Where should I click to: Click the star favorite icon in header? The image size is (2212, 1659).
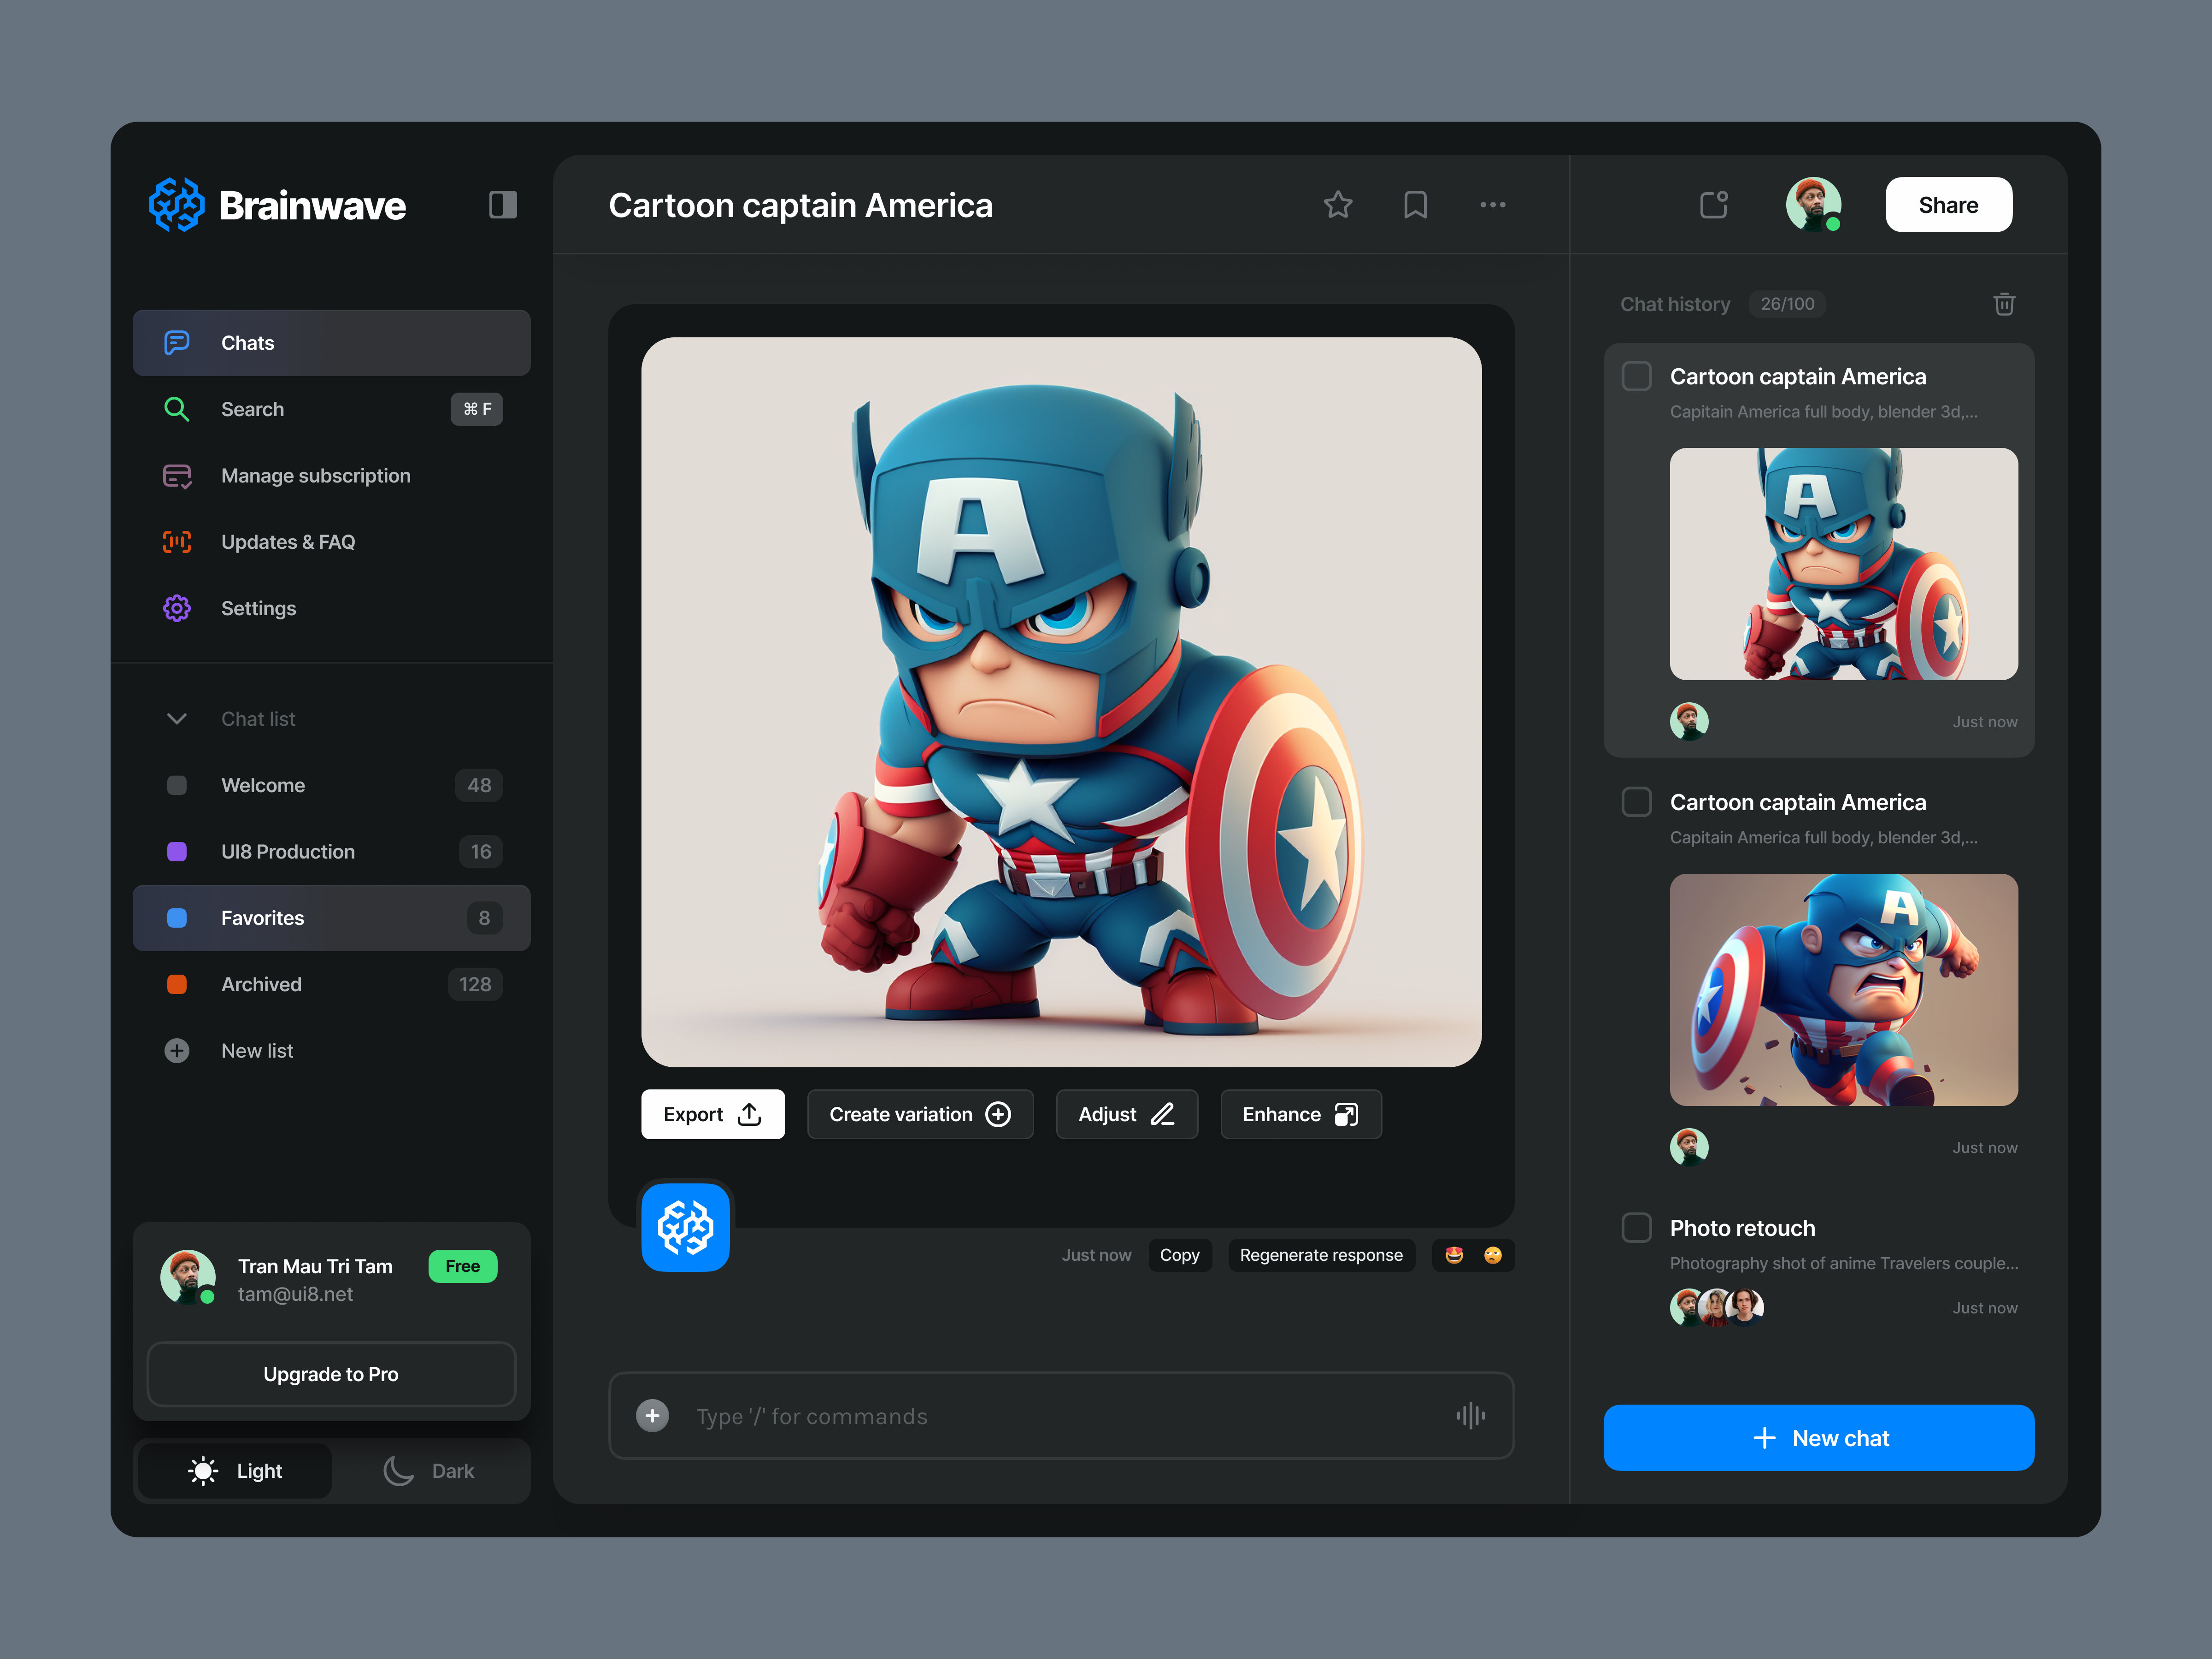pyautogui.click(x=1338, y=205)
